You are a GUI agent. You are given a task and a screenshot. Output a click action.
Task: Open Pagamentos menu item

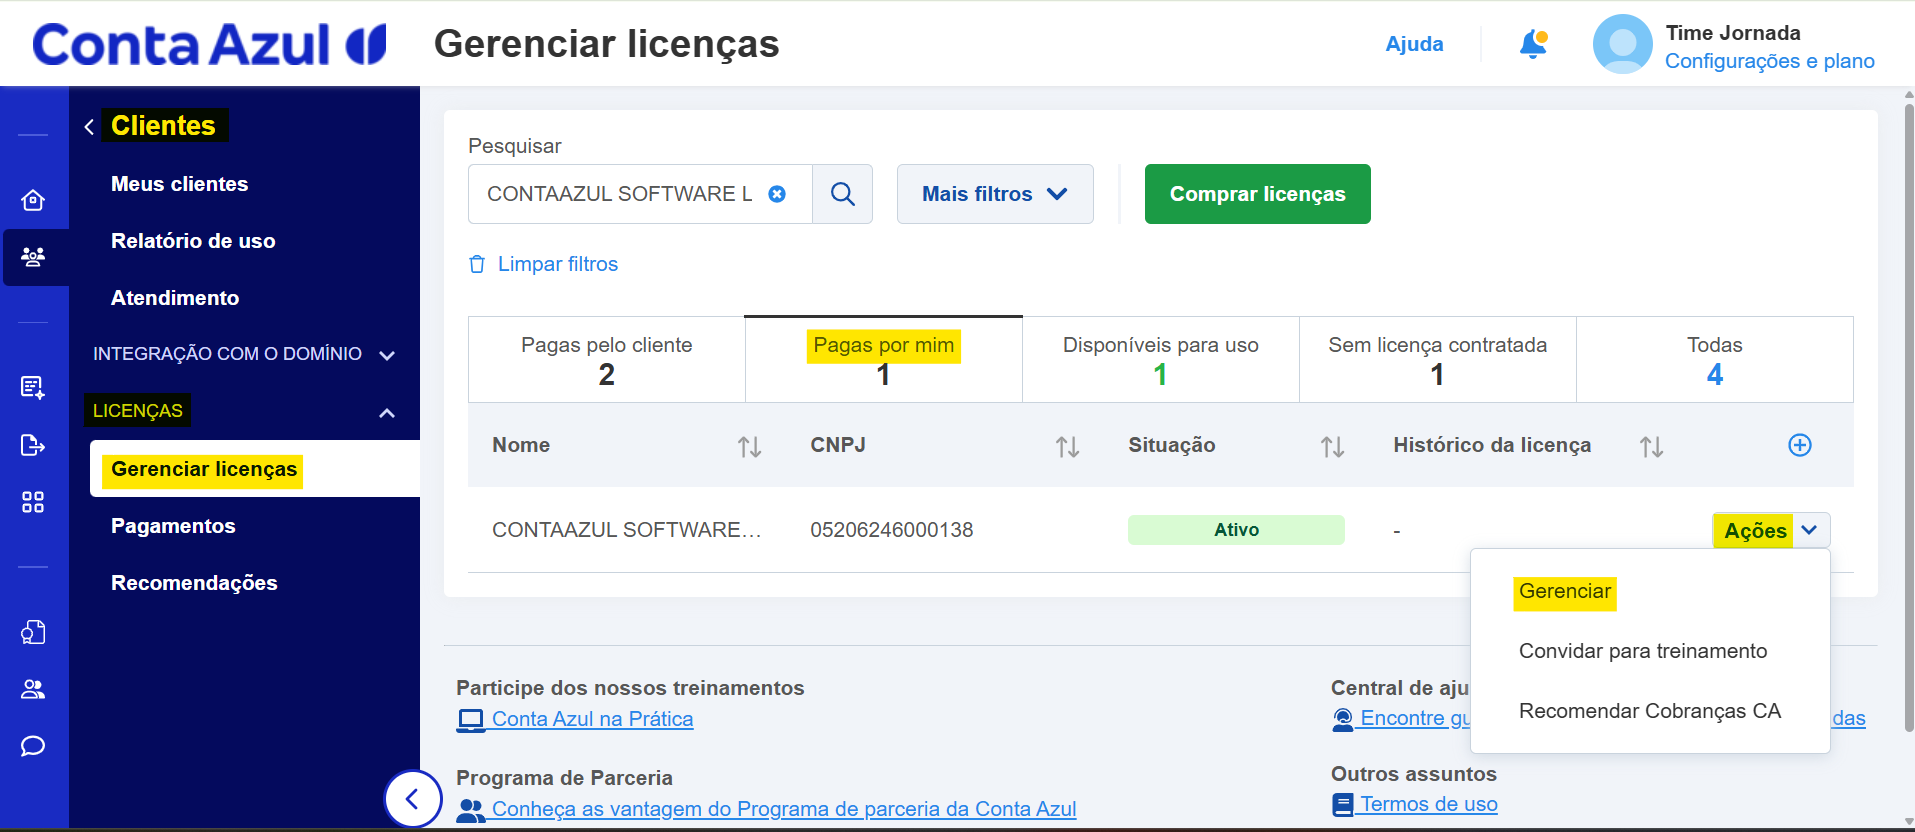coord(173,526)
